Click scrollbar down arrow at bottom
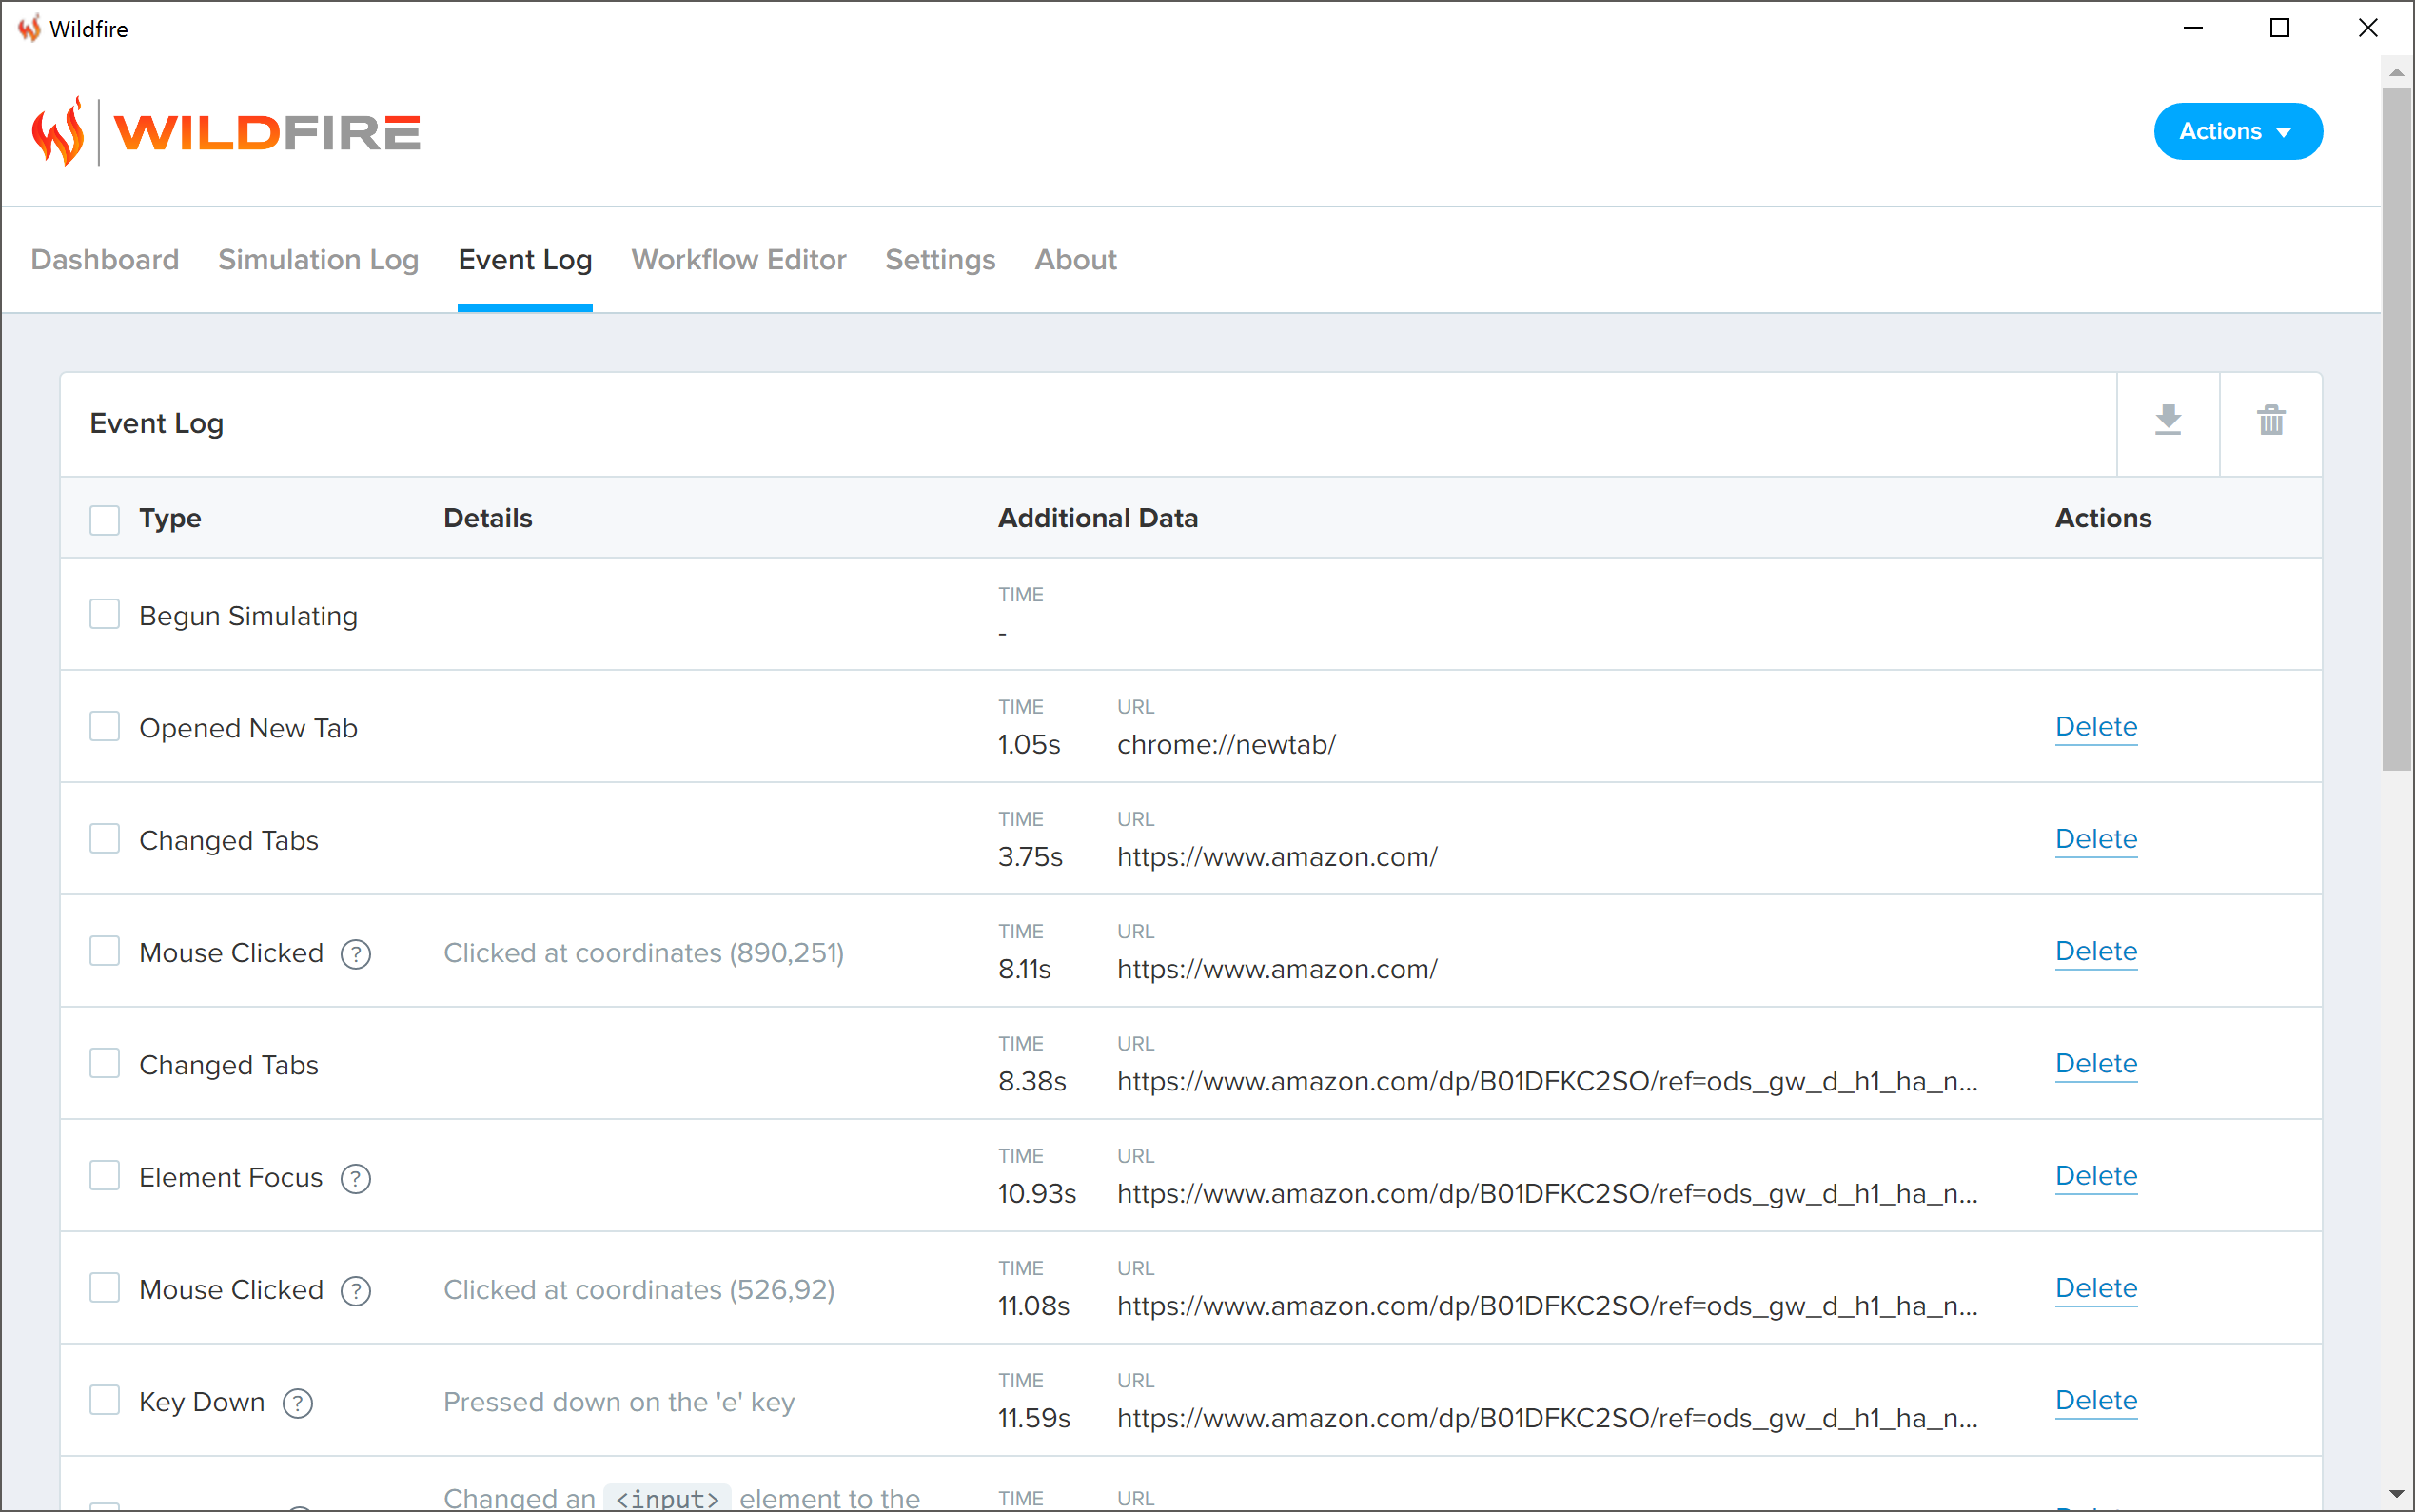Viewport: 2415px width, 1512px height. click(x=2396, y=1494)
